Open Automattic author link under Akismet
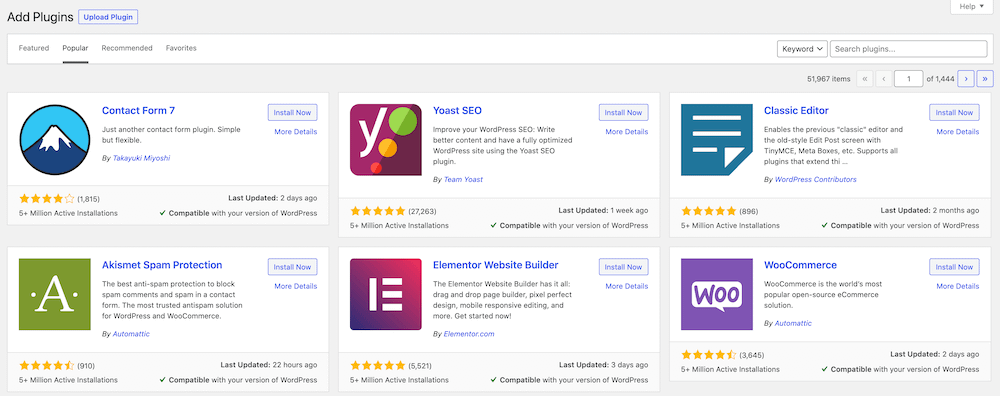The image size is (1000, 396). click(x=131, y=334)
